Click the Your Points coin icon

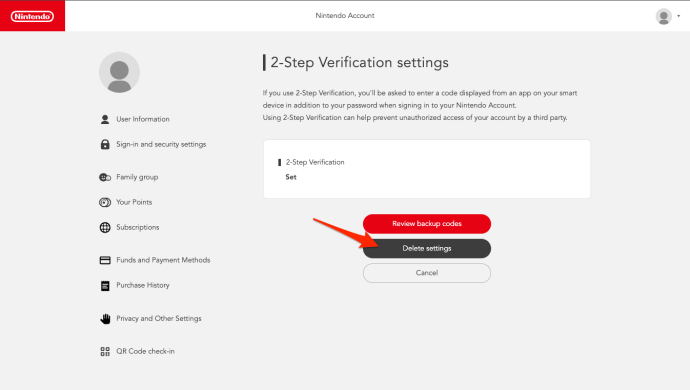pyautogui.click(x=105, y=202)
